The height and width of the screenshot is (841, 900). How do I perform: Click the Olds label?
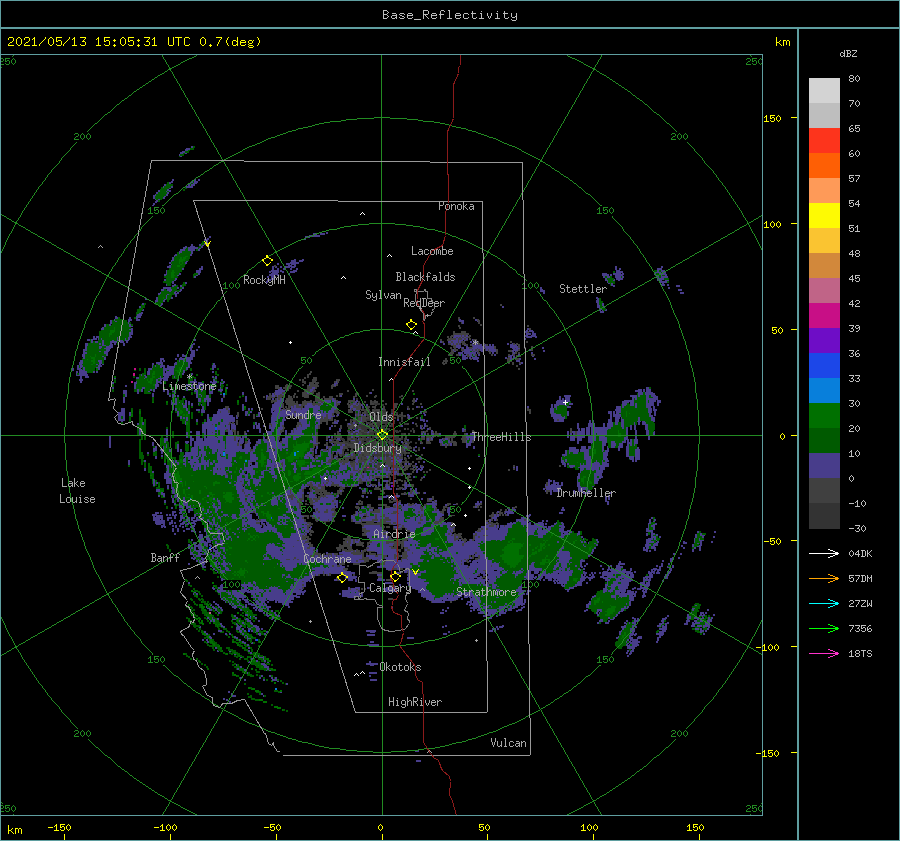(x=381, y=417)
